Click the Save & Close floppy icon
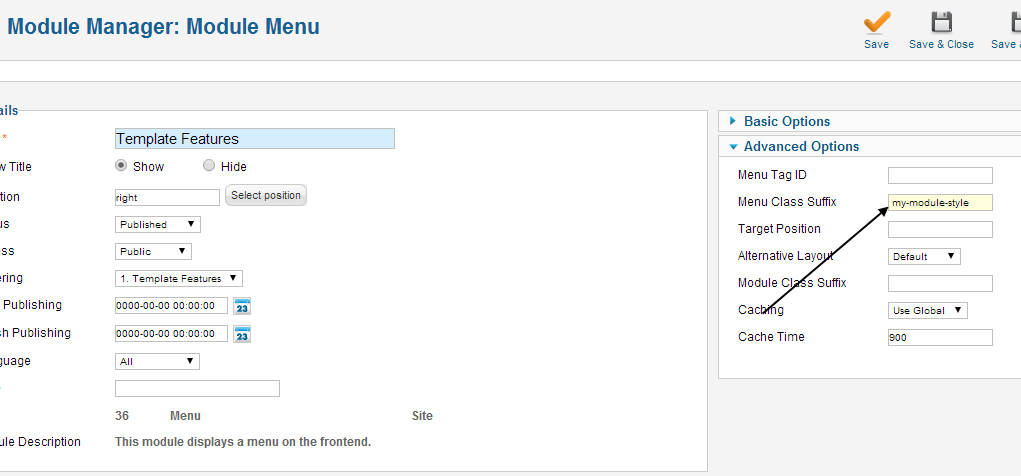The height and width of the screenshot is (476, 1021). pyautogui.click(x=942, y=23)
